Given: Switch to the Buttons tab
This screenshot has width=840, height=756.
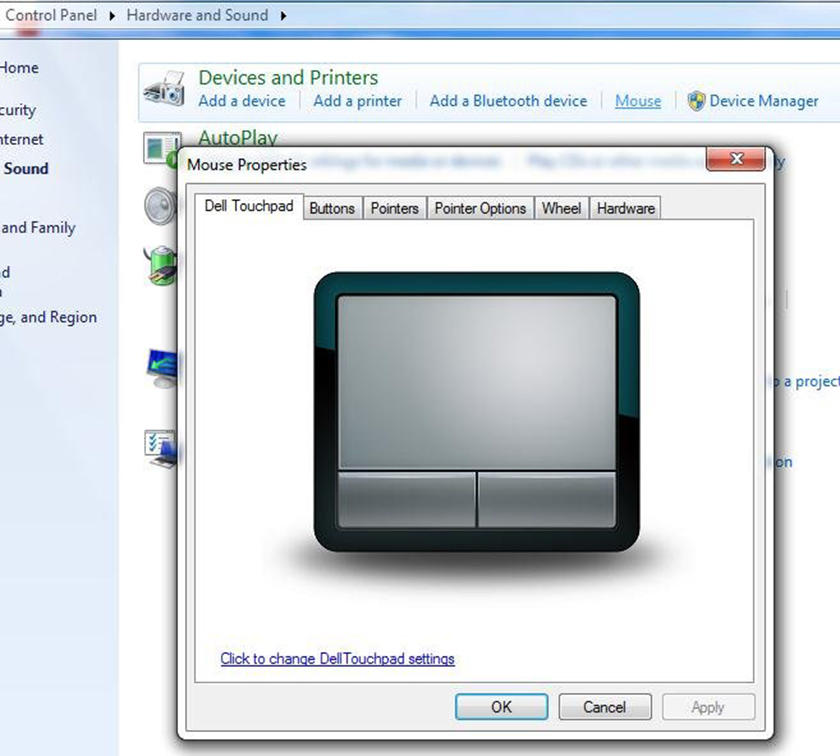Looking at the screenshot, I should pos(332,208).
